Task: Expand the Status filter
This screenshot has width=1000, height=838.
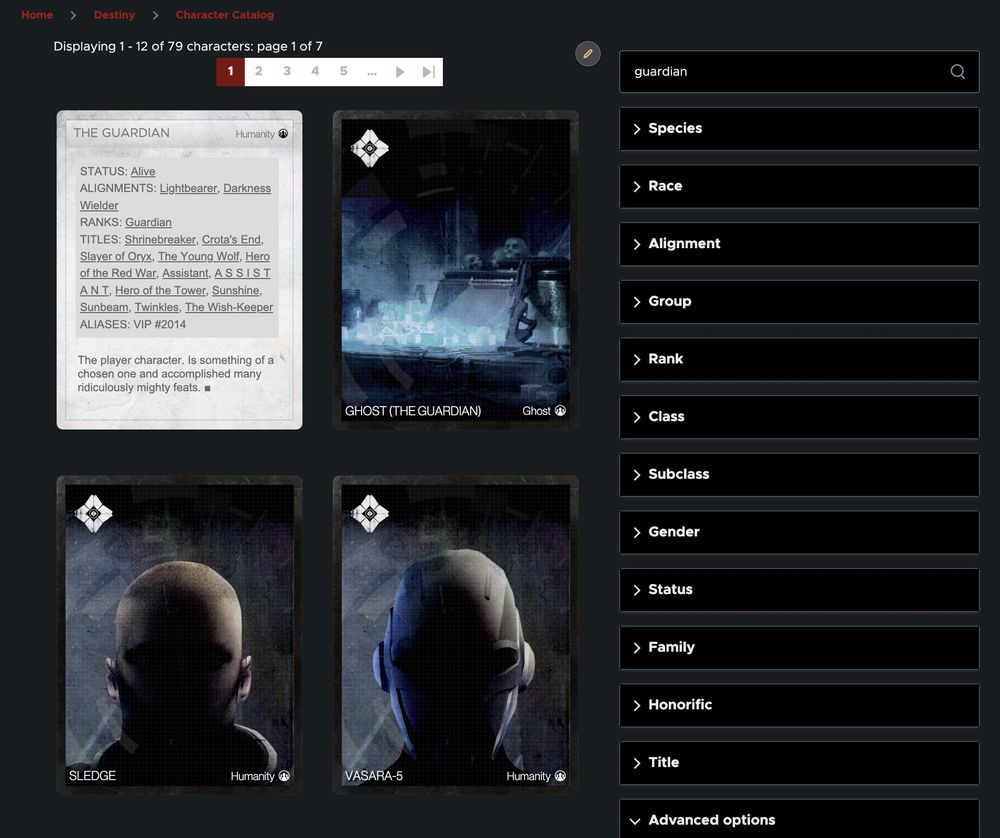Action: (799, 590)
